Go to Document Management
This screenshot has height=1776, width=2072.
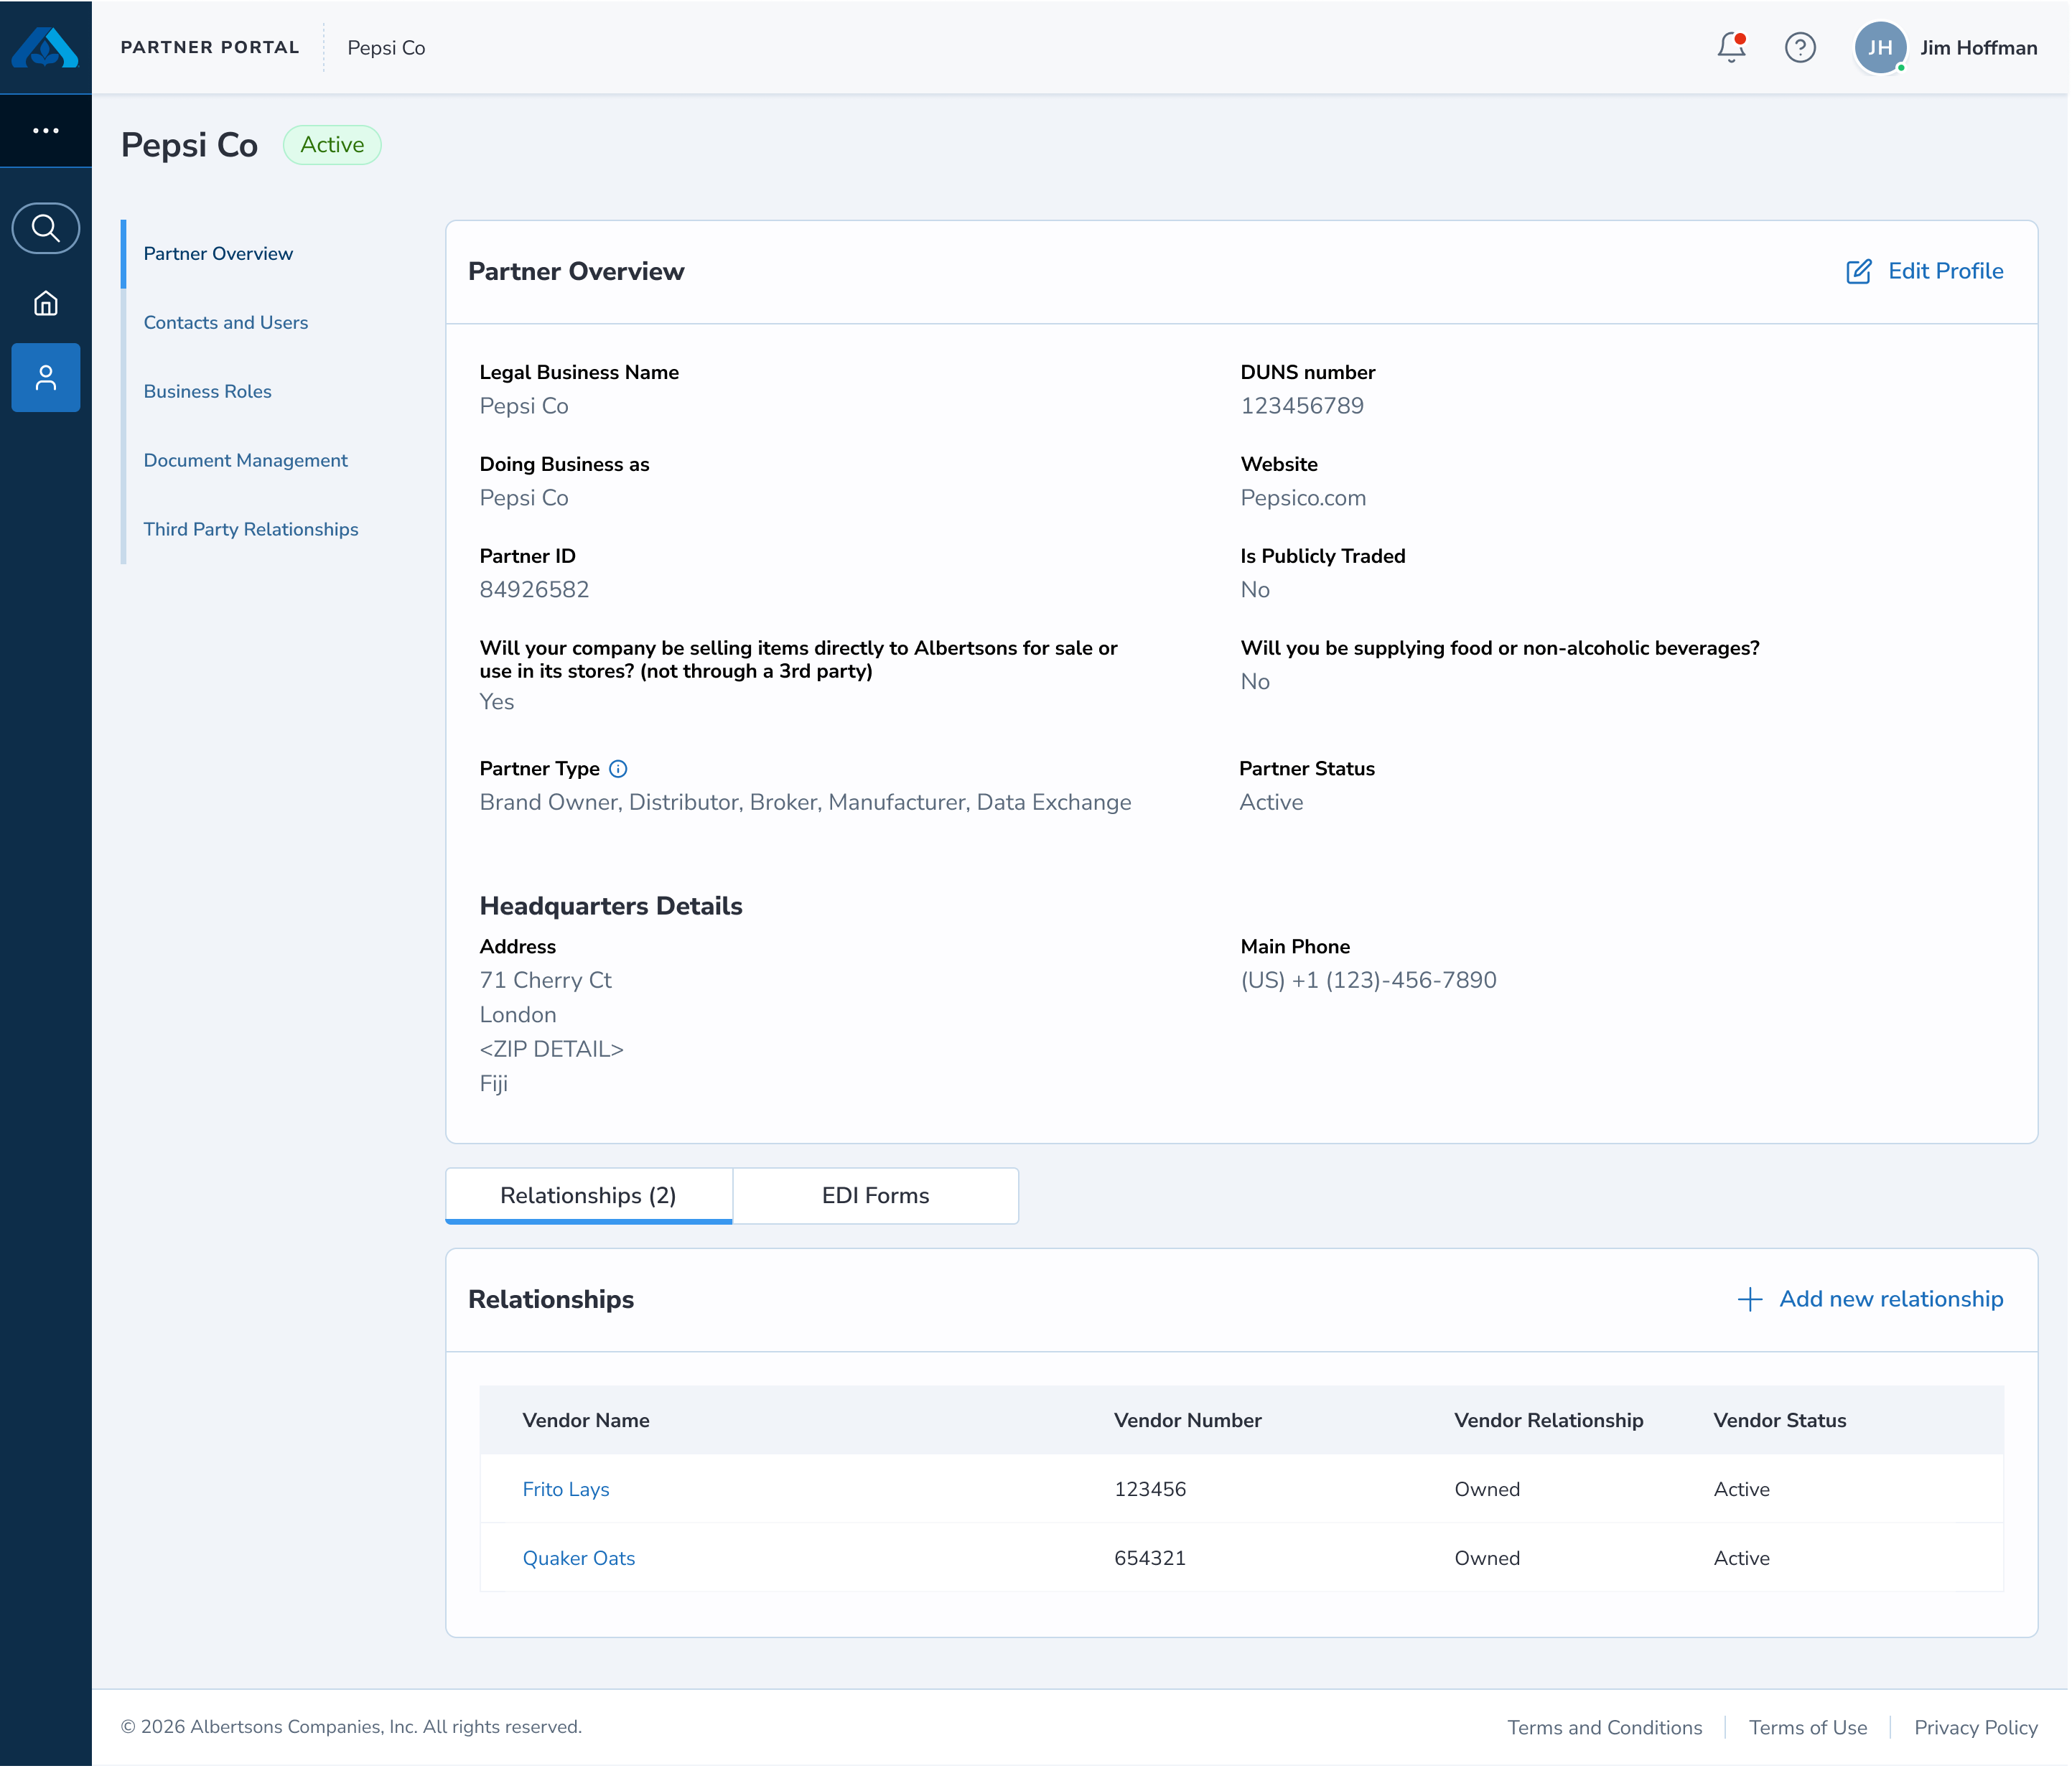(246, 461)
